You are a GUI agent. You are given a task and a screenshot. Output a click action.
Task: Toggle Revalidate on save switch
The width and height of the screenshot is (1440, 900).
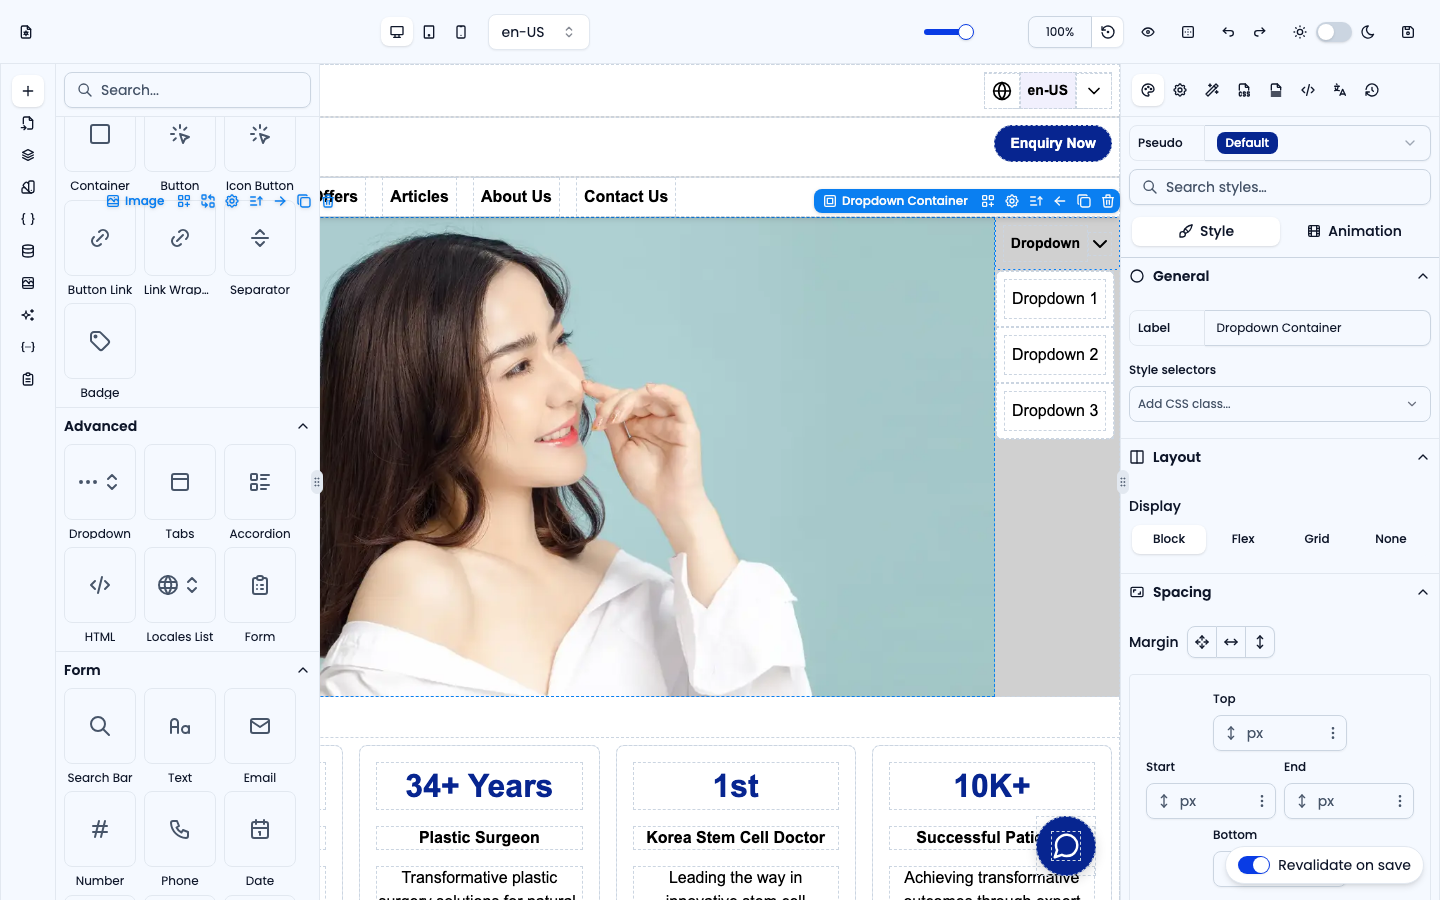(x=1254, y=865)
